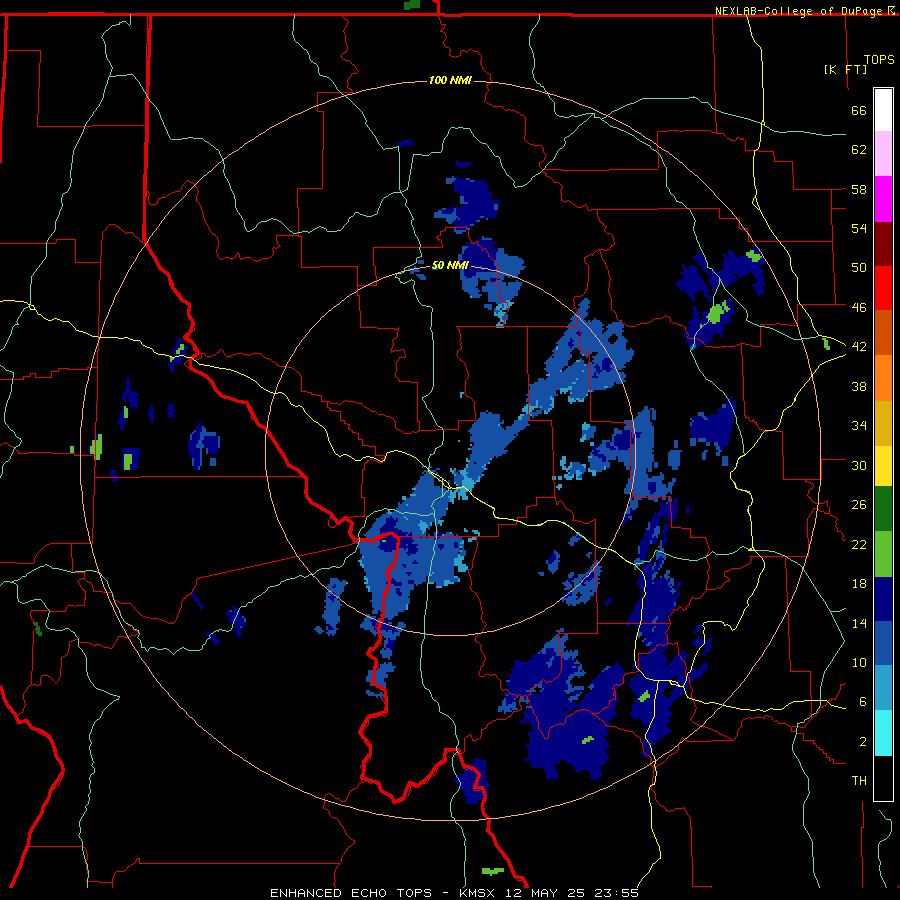Click the 50 value on the color scale
This screenshot has height=900, width=900.
(859, 267)
